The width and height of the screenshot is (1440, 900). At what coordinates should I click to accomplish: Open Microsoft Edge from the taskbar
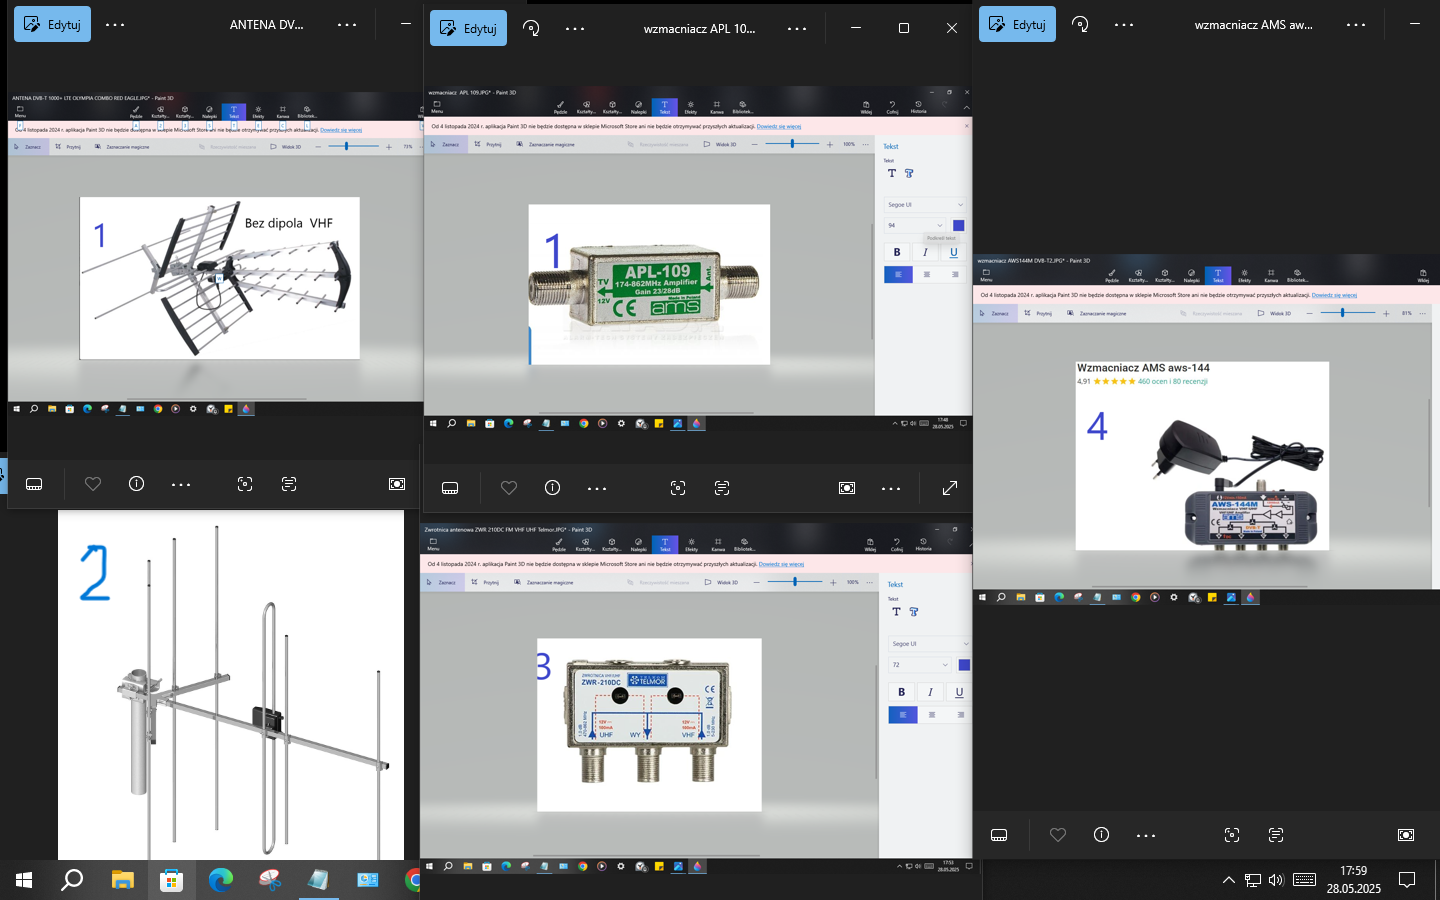click(221, 880)
